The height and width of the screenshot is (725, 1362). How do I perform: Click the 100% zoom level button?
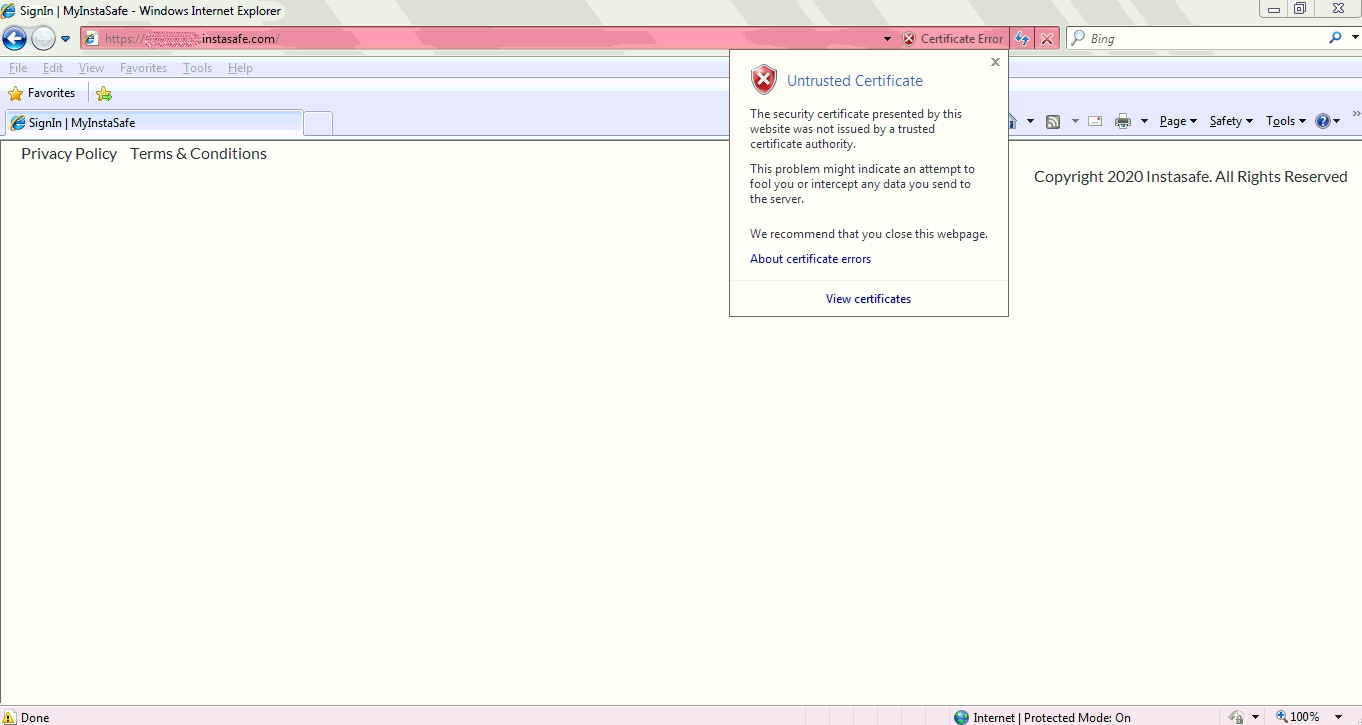1297,717
